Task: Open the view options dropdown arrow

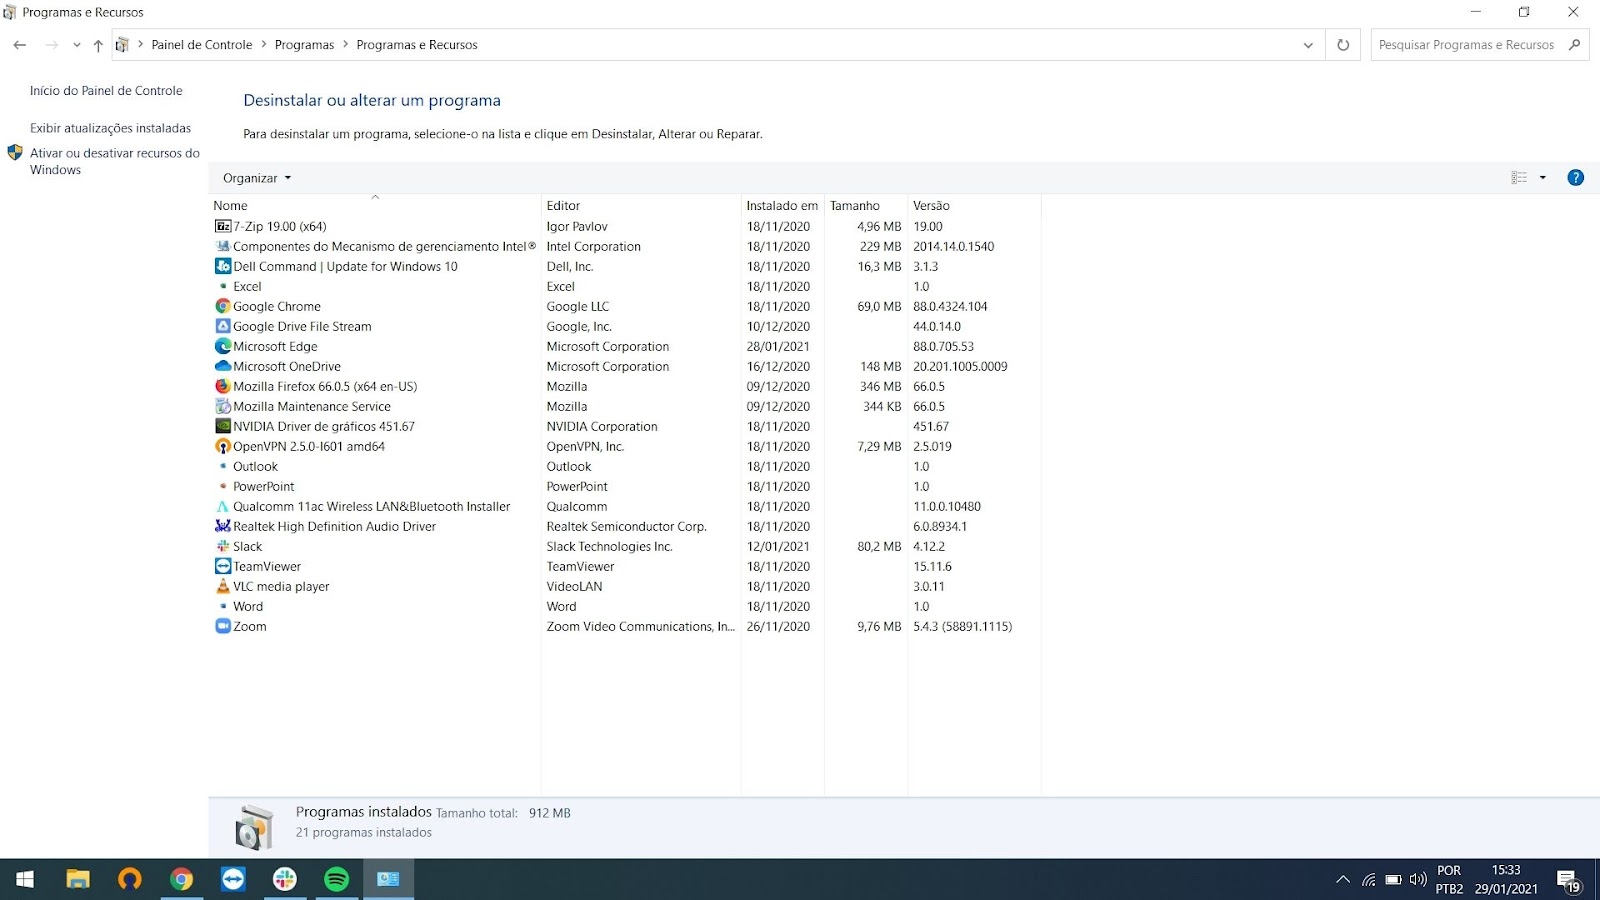Action: [1543, 178]
